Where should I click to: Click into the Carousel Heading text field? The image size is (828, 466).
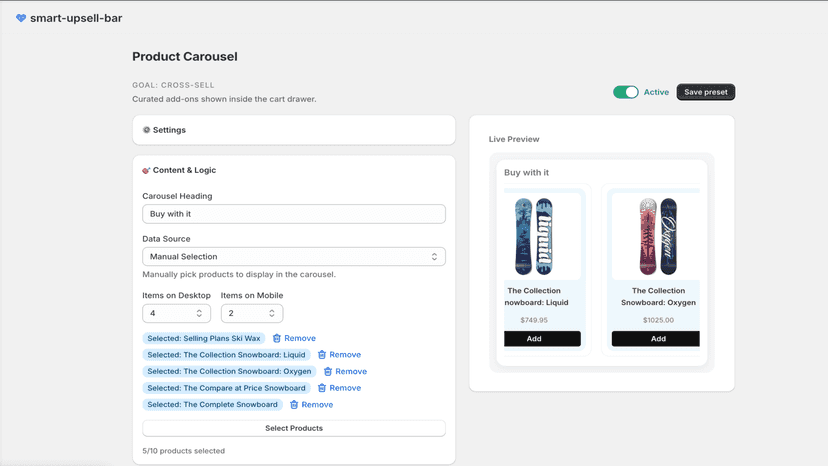click(294, 214)
